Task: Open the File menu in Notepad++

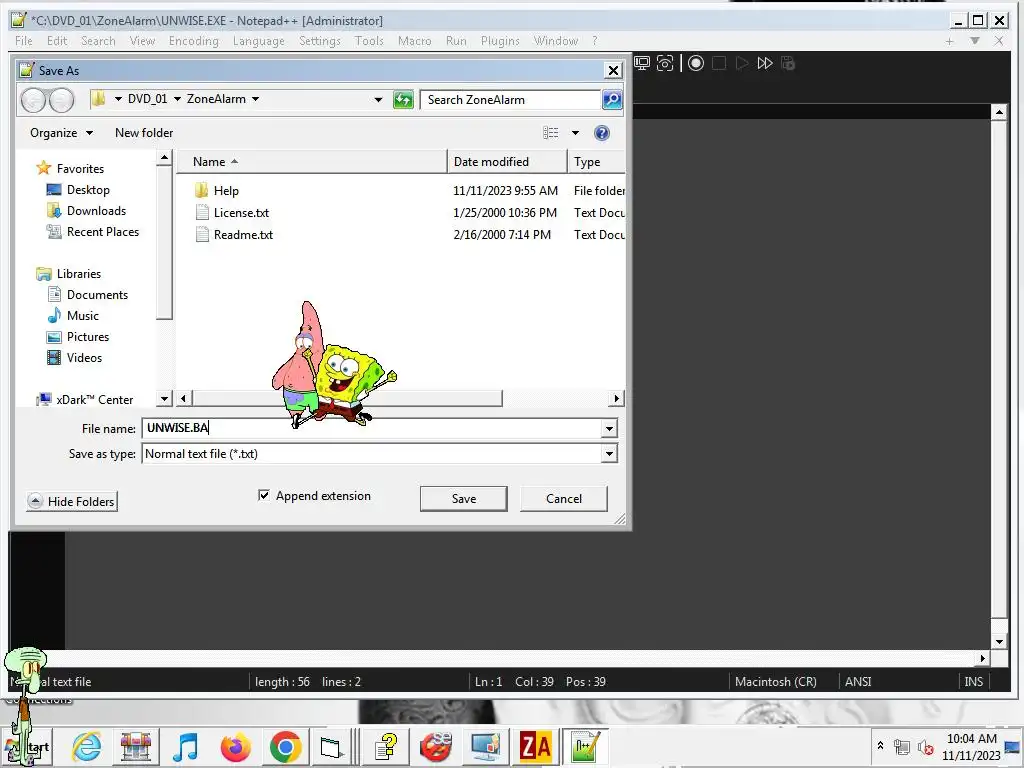Action: [x=24, y=40]
